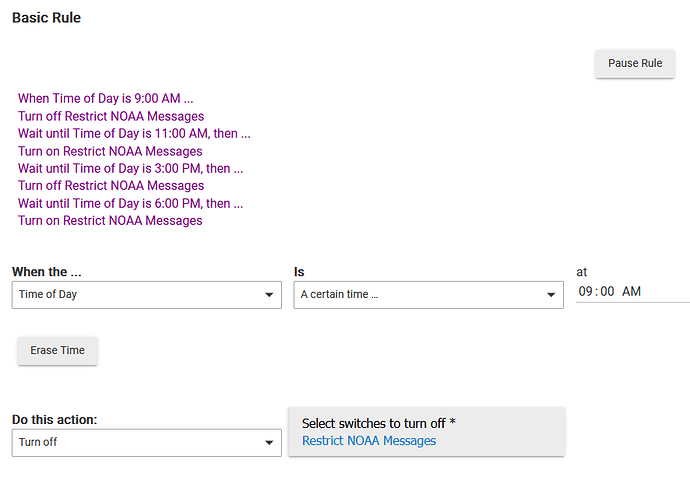Click the 'Is' field label
Screen dimensions: 690x484
299,272
